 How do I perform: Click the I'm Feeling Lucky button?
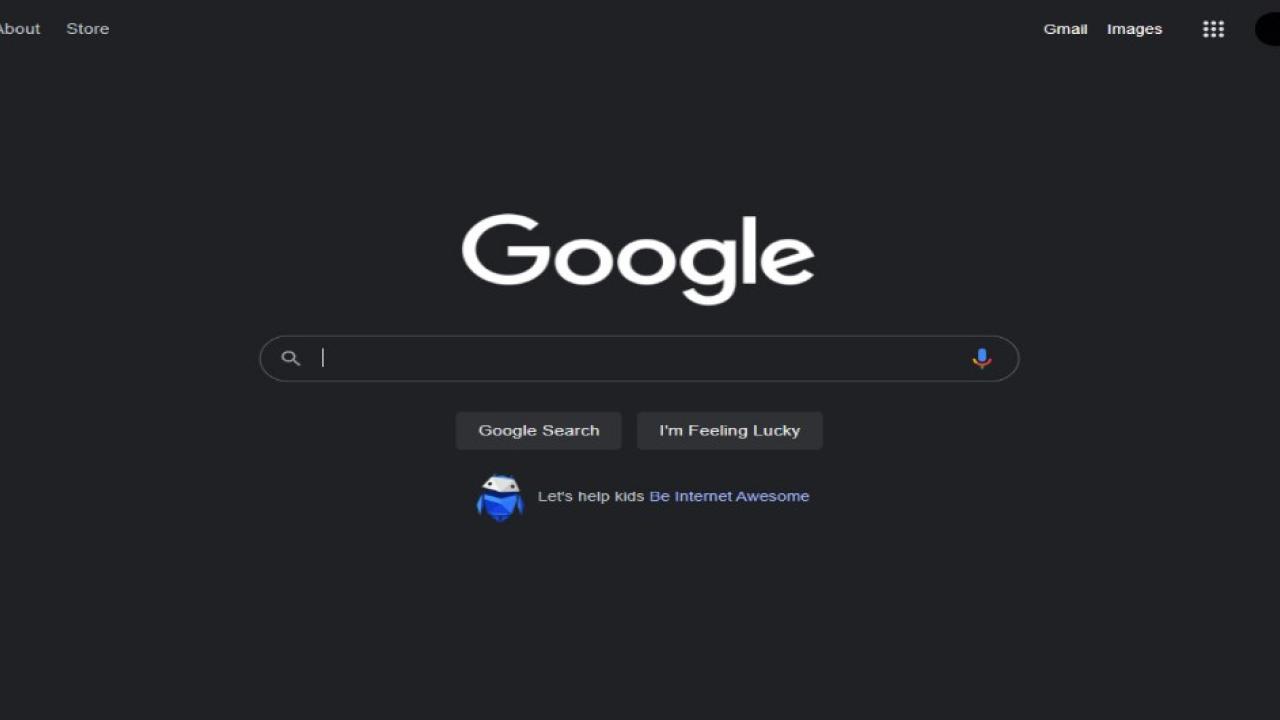point(730,431)
